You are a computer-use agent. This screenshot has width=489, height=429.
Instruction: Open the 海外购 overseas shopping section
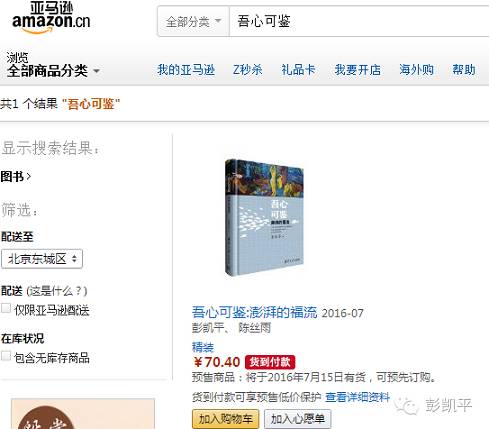(416, 70)
